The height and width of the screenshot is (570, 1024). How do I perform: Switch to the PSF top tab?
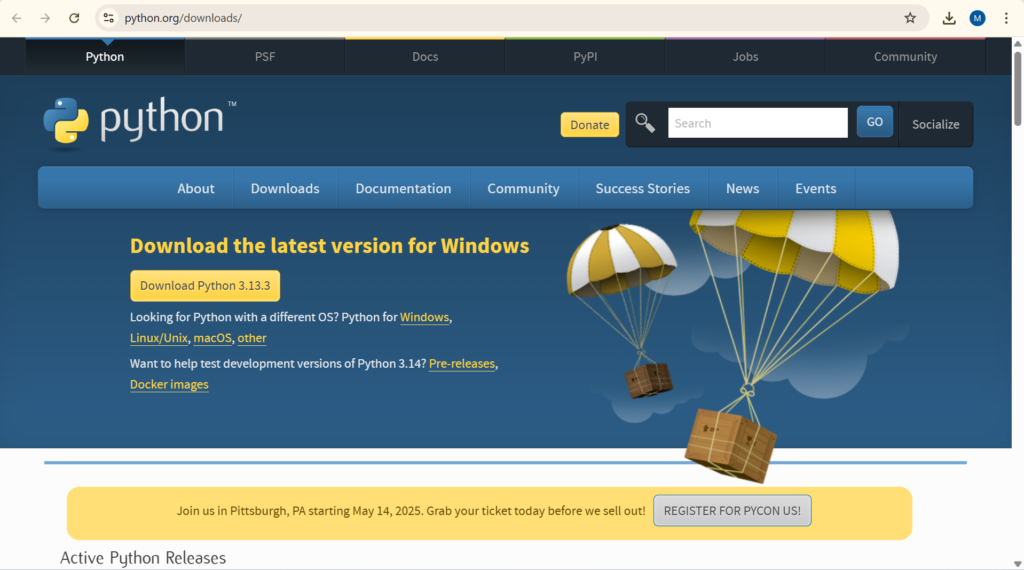pos(264,57)
